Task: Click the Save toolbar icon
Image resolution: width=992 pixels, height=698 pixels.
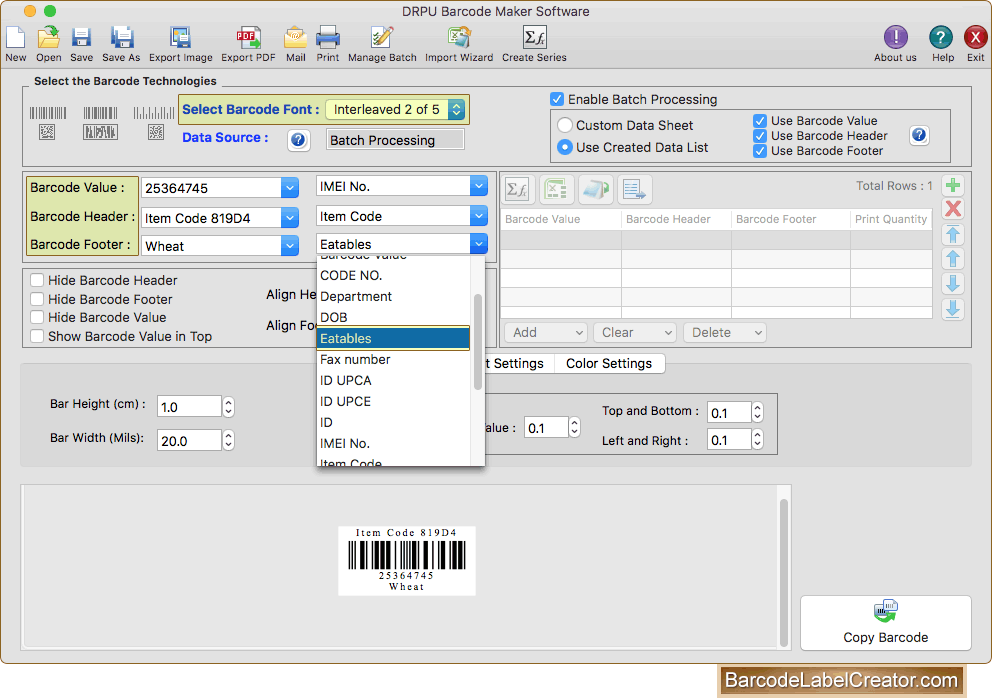Action: click(81, 37)
